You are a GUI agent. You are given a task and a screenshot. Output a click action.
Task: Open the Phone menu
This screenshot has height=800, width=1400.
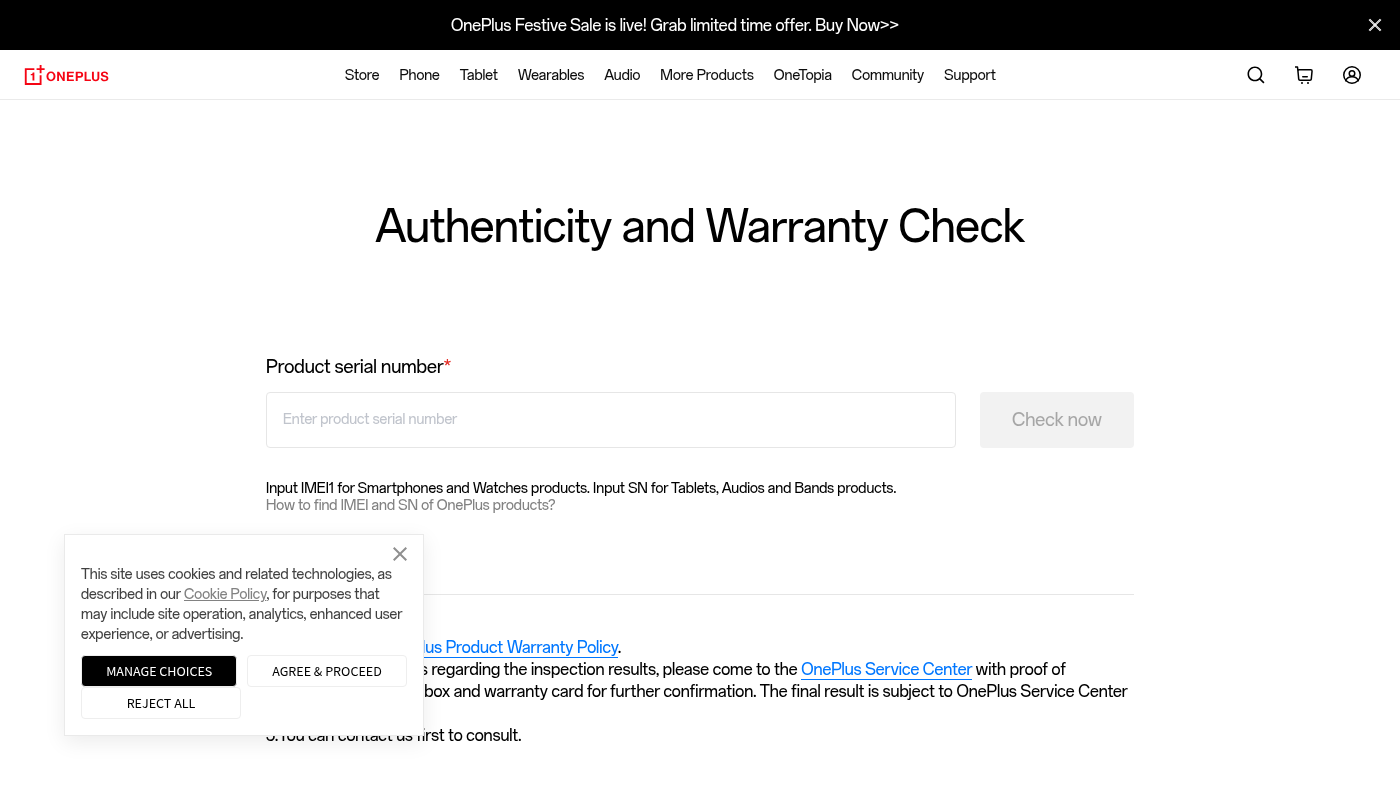click(x=419, y=75)
